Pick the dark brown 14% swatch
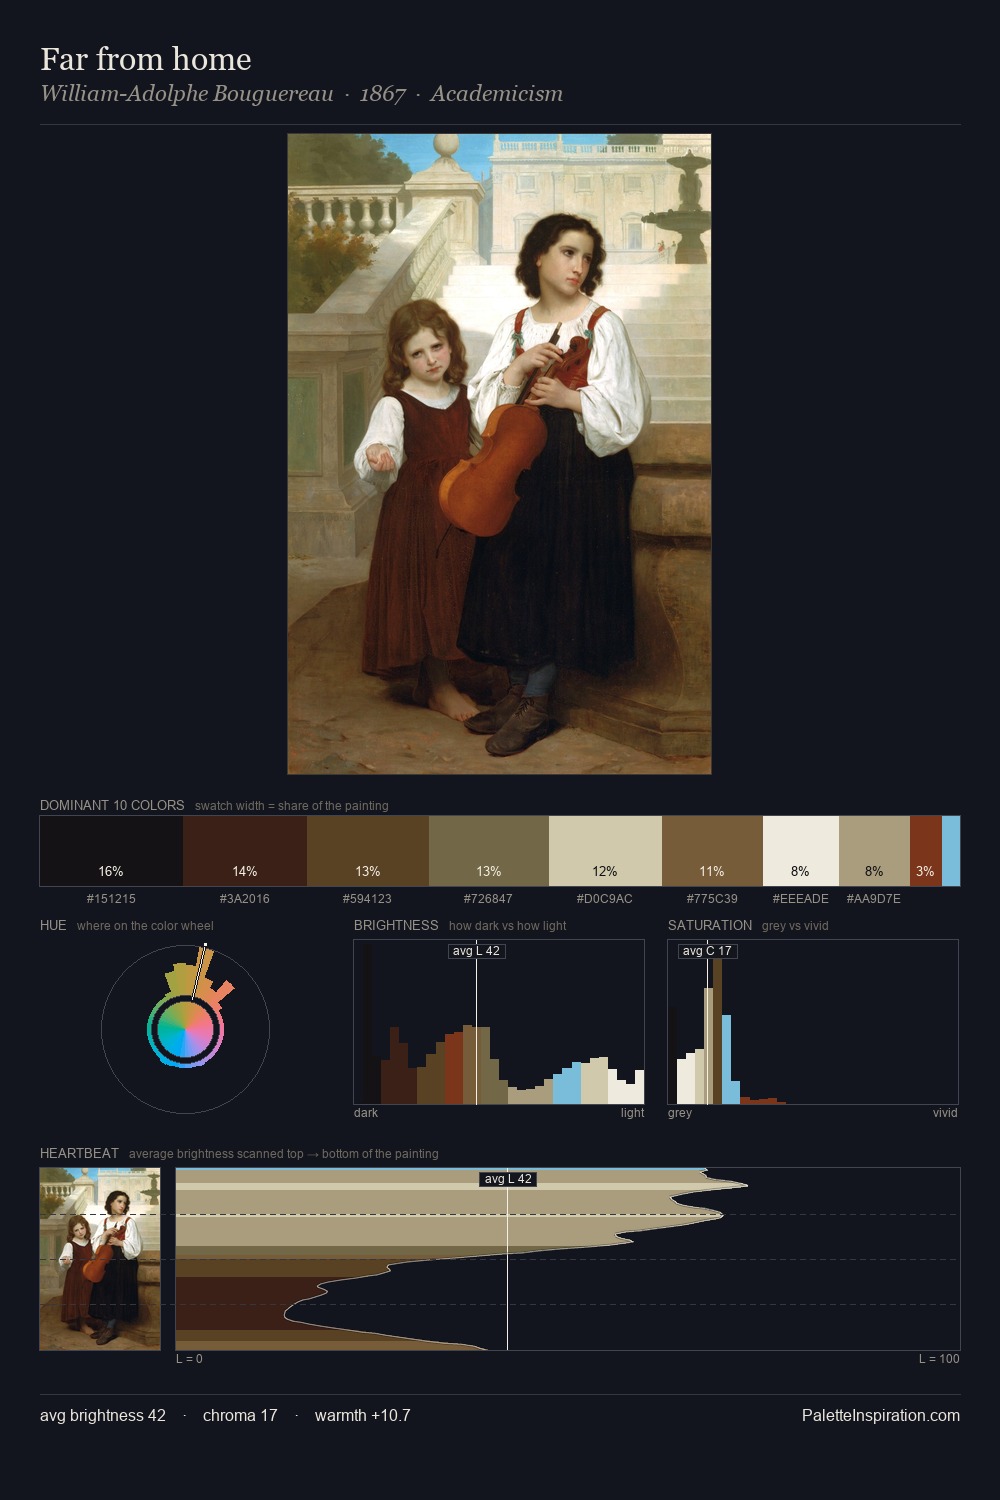This screenshot has width=1000, height=1500. [x=245, y=851]
